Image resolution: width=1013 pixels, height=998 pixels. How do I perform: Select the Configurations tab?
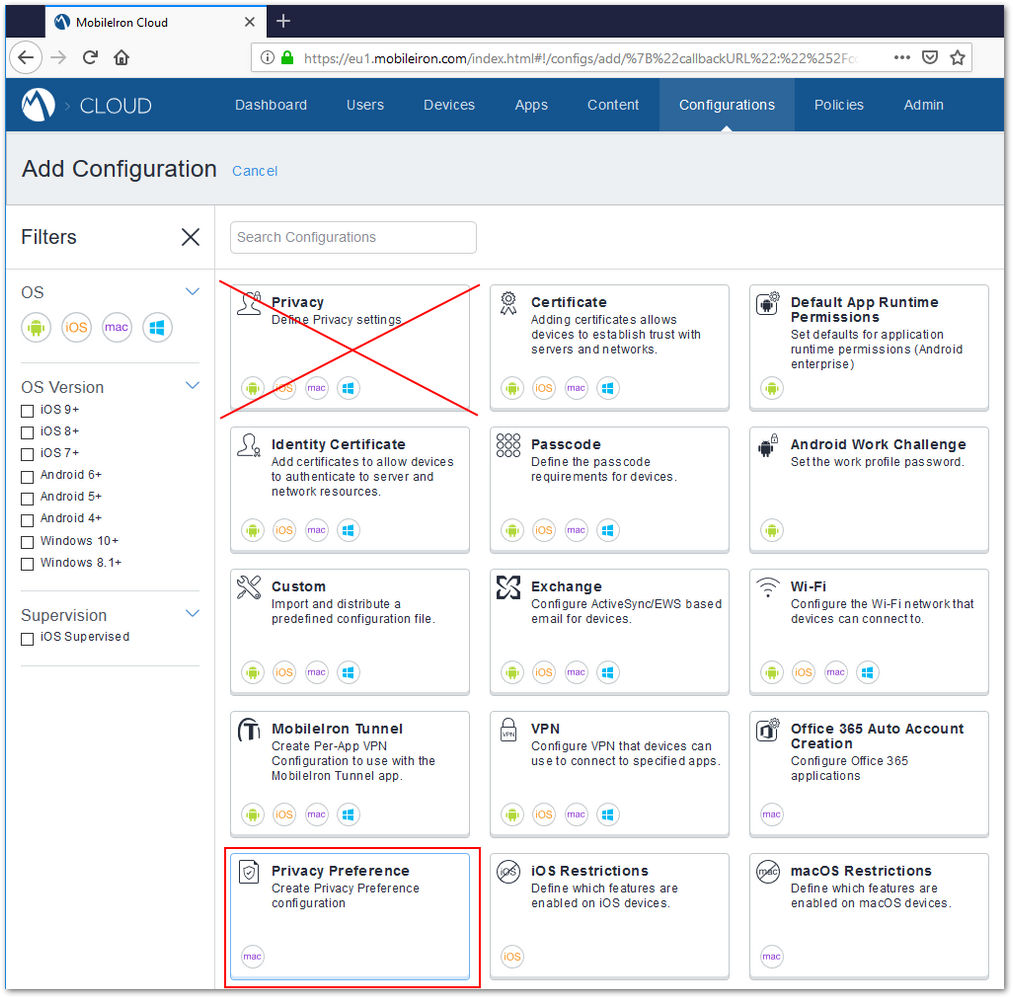click(727, 105)
